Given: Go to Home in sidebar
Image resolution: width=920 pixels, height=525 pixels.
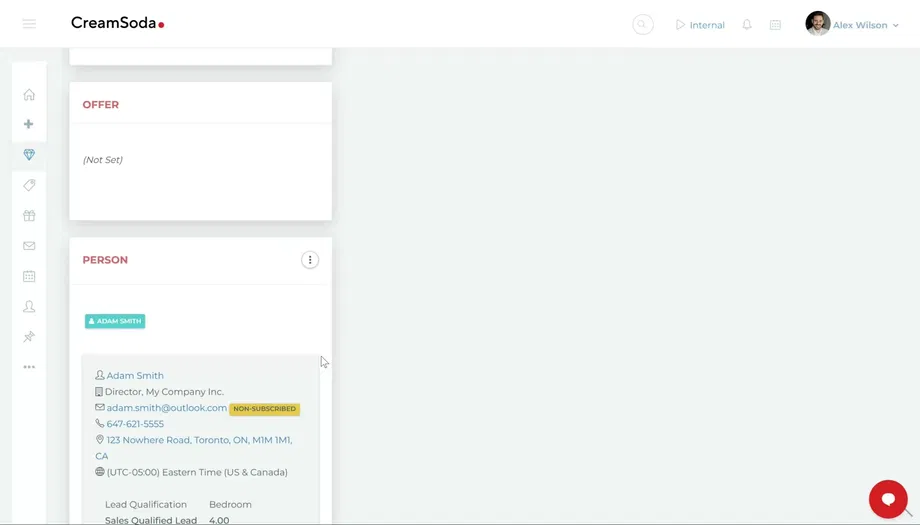Looking at the screenshot, I should [x=29, y=94].
